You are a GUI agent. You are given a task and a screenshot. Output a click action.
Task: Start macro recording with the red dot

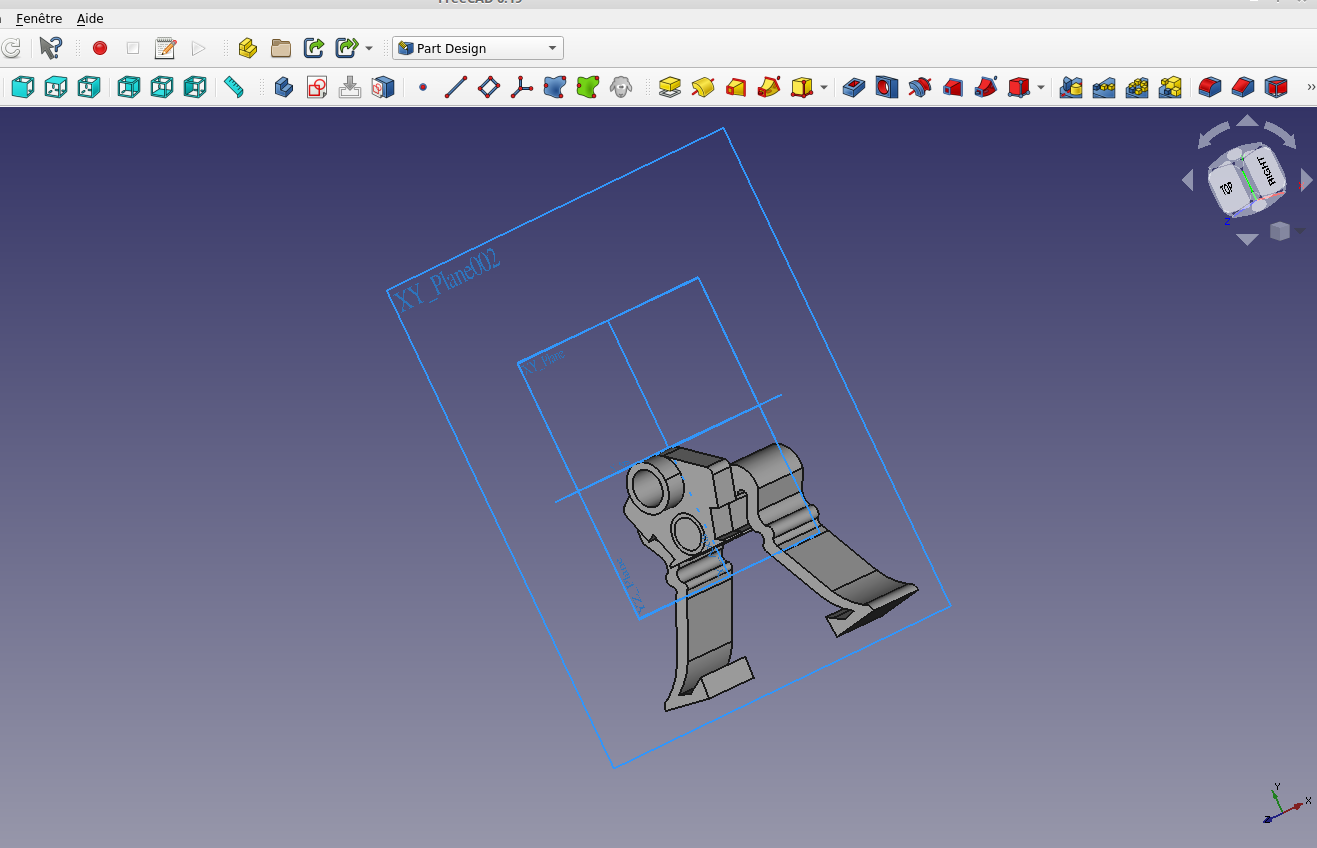(x=100, y=48)
